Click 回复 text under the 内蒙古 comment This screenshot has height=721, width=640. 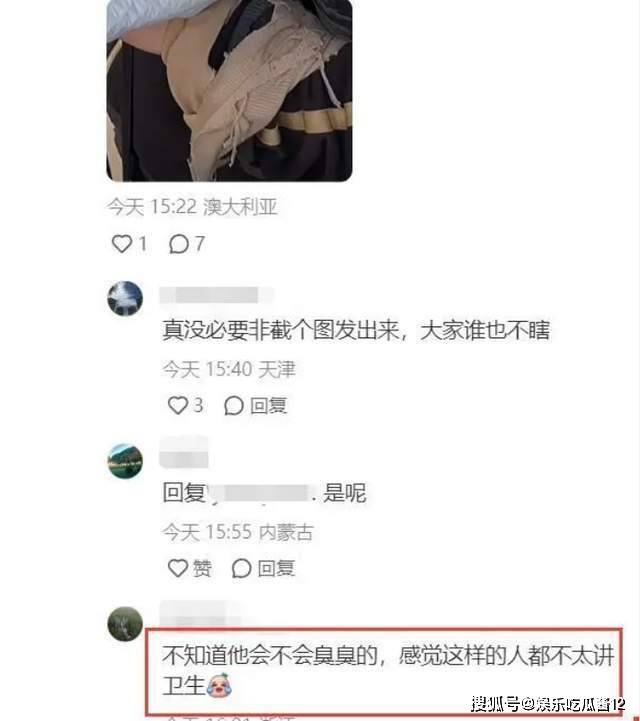(276, 568)
